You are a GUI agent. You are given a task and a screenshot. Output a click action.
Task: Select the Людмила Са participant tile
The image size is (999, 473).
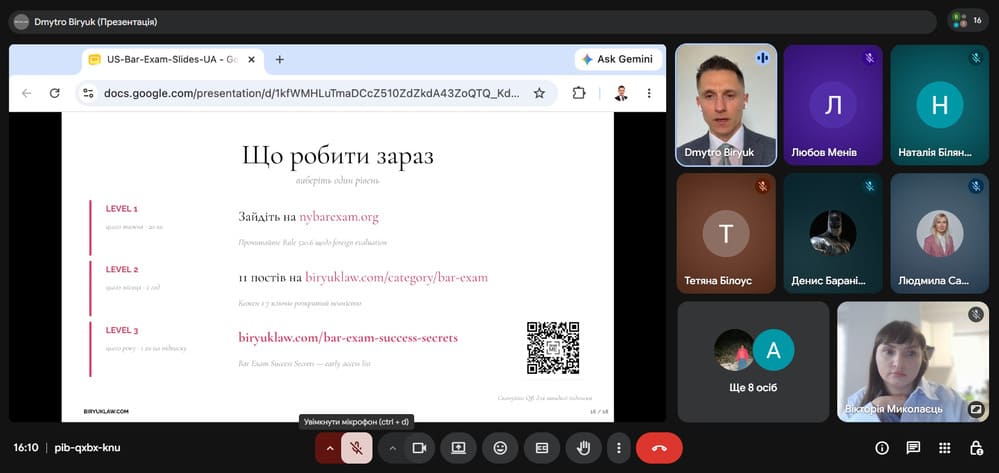(940, 233)
